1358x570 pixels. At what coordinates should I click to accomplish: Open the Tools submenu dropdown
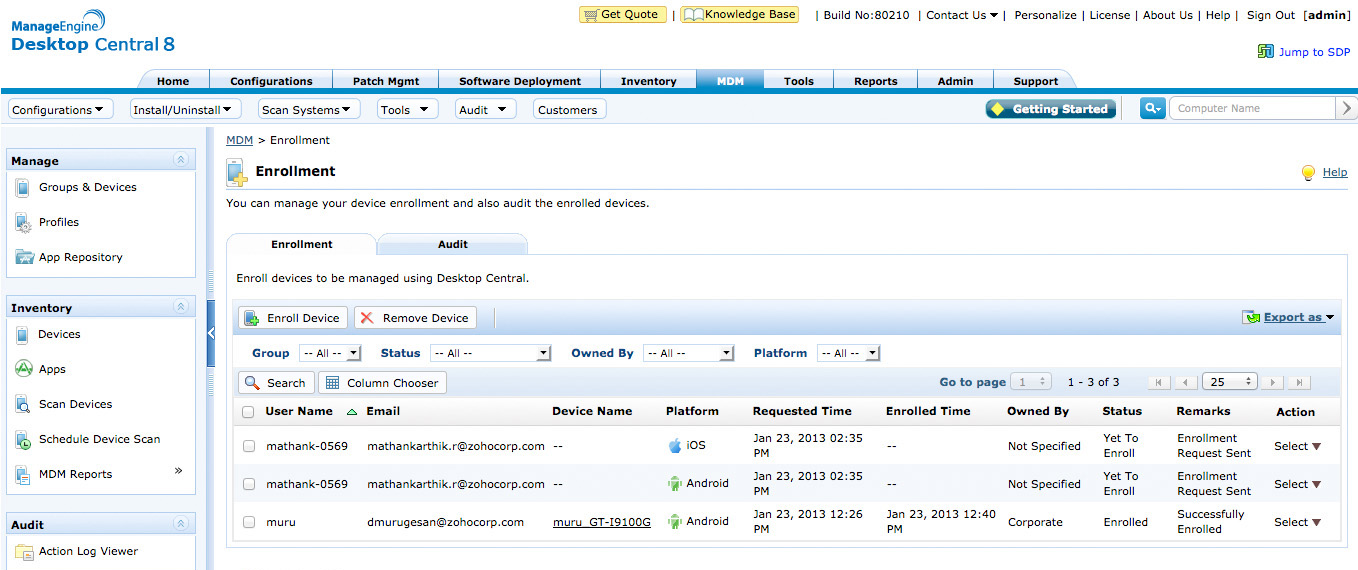pyautogui.click(x=408, y=109)
